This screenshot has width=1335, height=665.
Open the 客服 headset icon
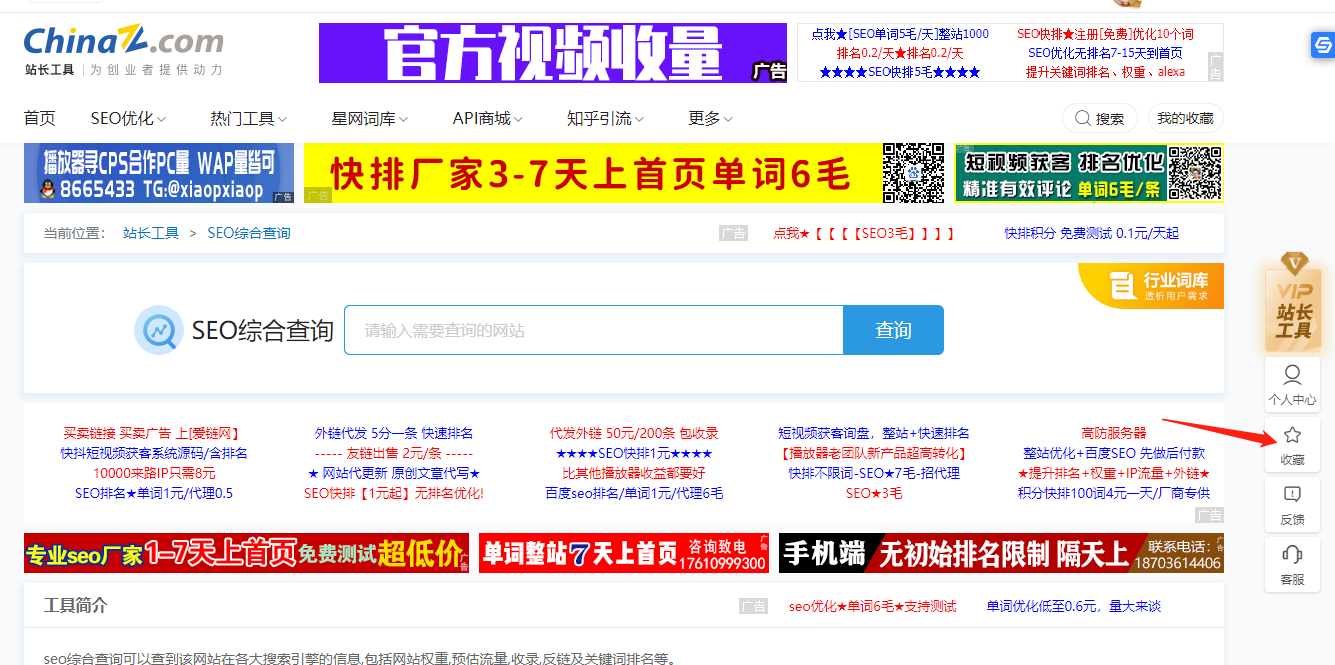pyautogui.click(x=1292, y=554)
